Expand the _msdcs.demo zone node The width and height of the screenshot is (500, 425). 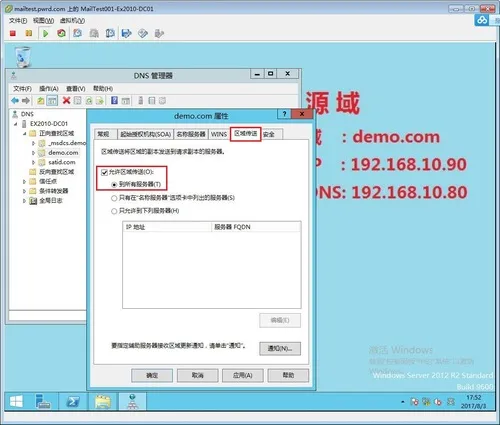pyautogui.click(x=33, y=143)
